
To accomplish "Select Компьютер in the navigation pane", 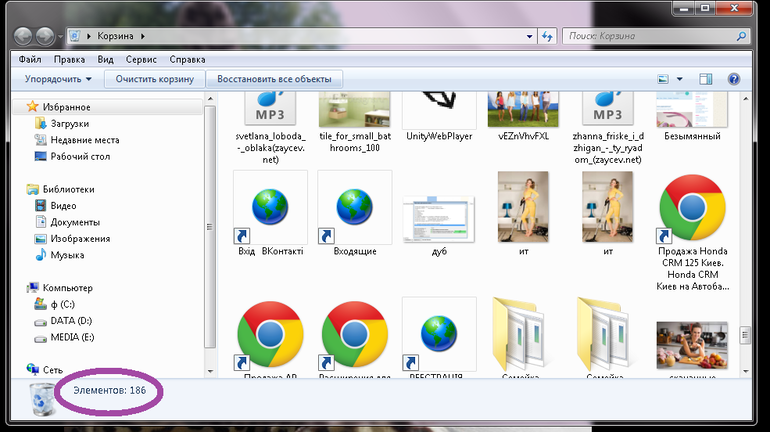I will click(x=67, y=288).
